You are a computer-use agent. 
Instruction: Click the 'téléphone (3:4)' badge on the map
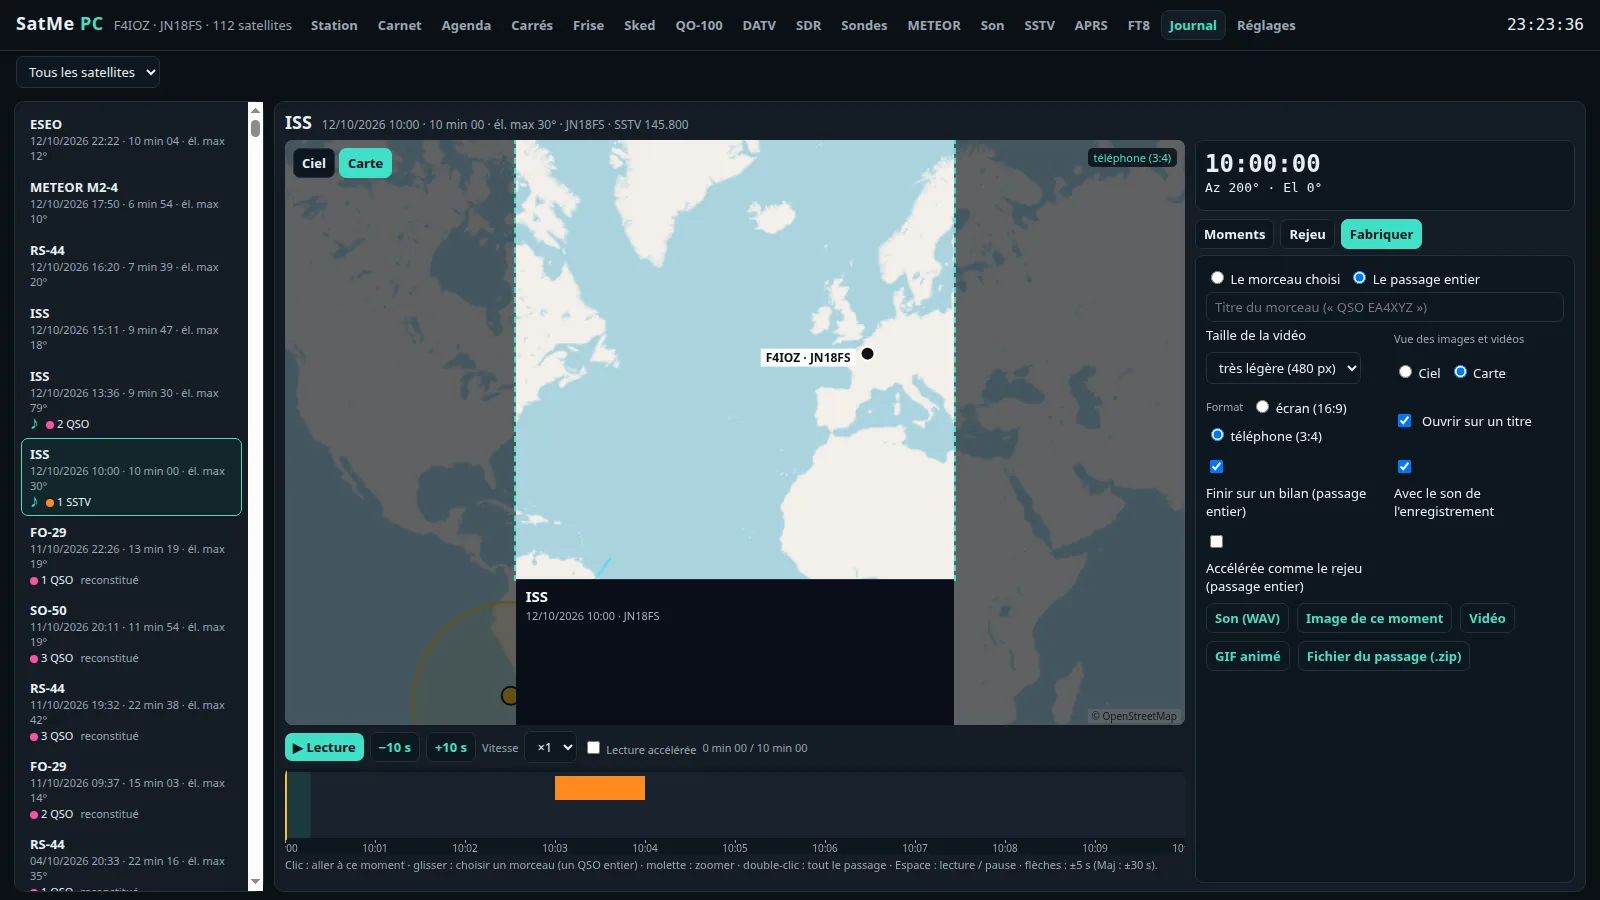click(1132, 158)
